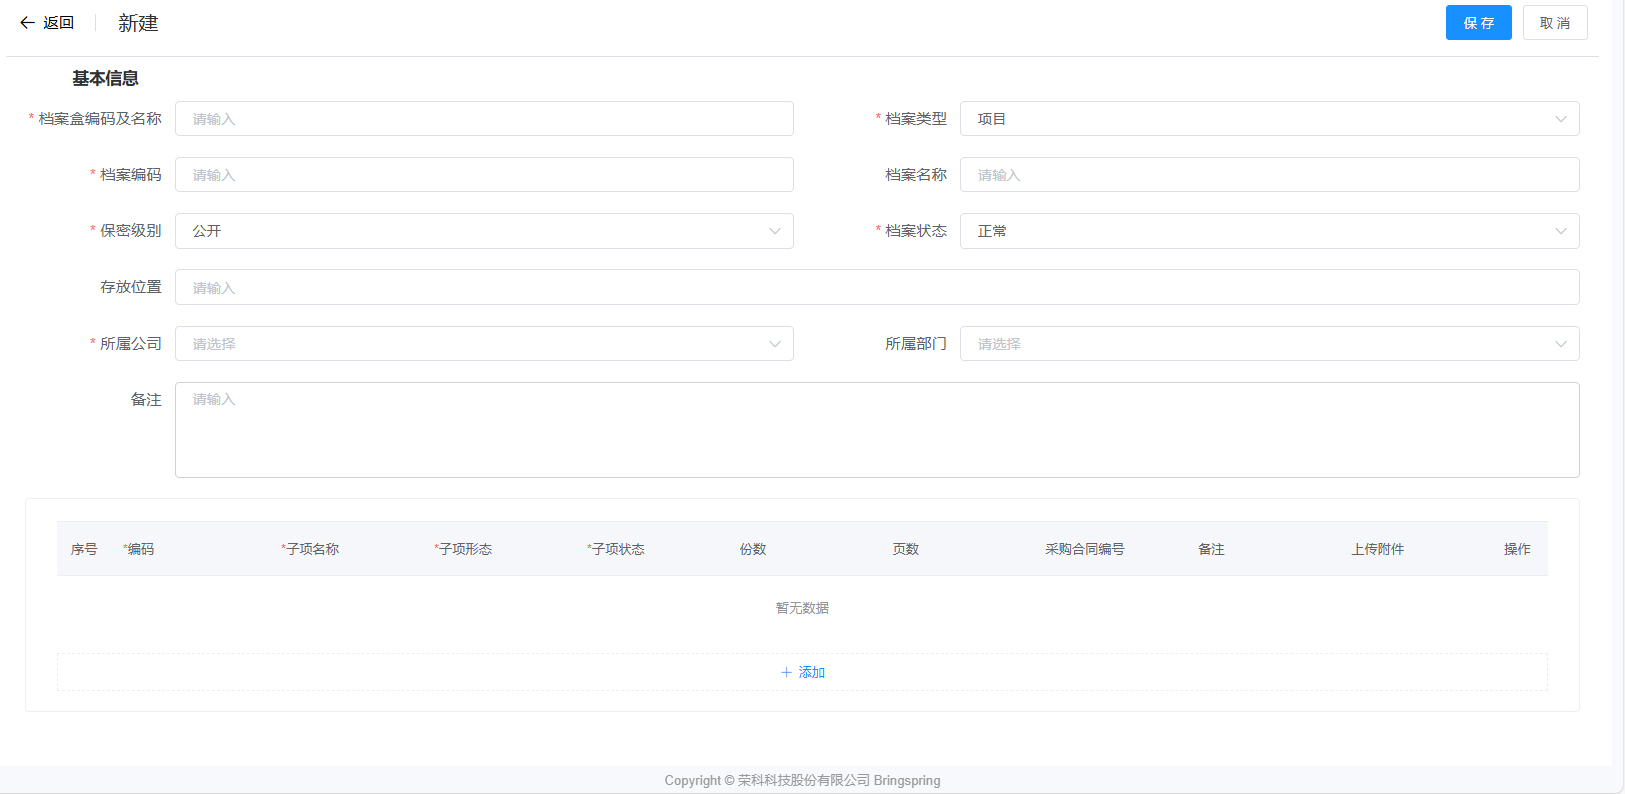Select a company in 所属公司 dropdown
This screenshot has height=794, width=1625.
tap(484, 344)
